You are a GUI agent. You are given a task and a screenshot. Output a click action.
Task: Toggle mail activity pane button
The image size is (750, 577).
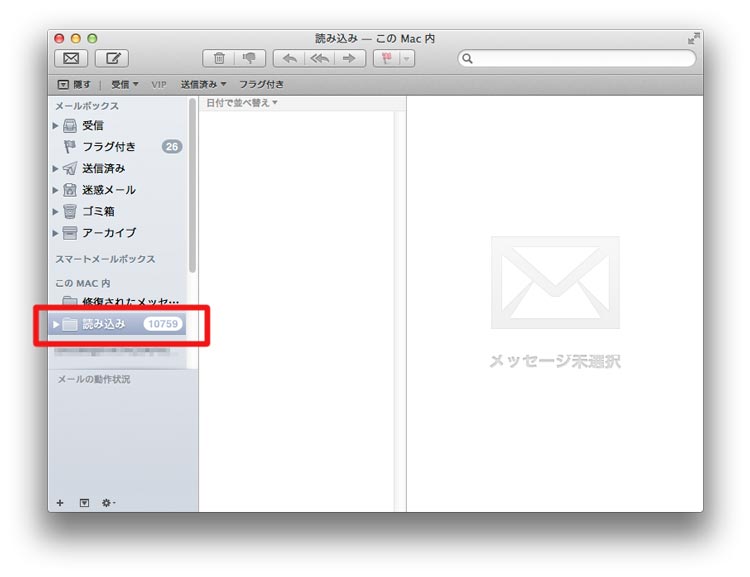pyautogui.click(x=84, y=503)
